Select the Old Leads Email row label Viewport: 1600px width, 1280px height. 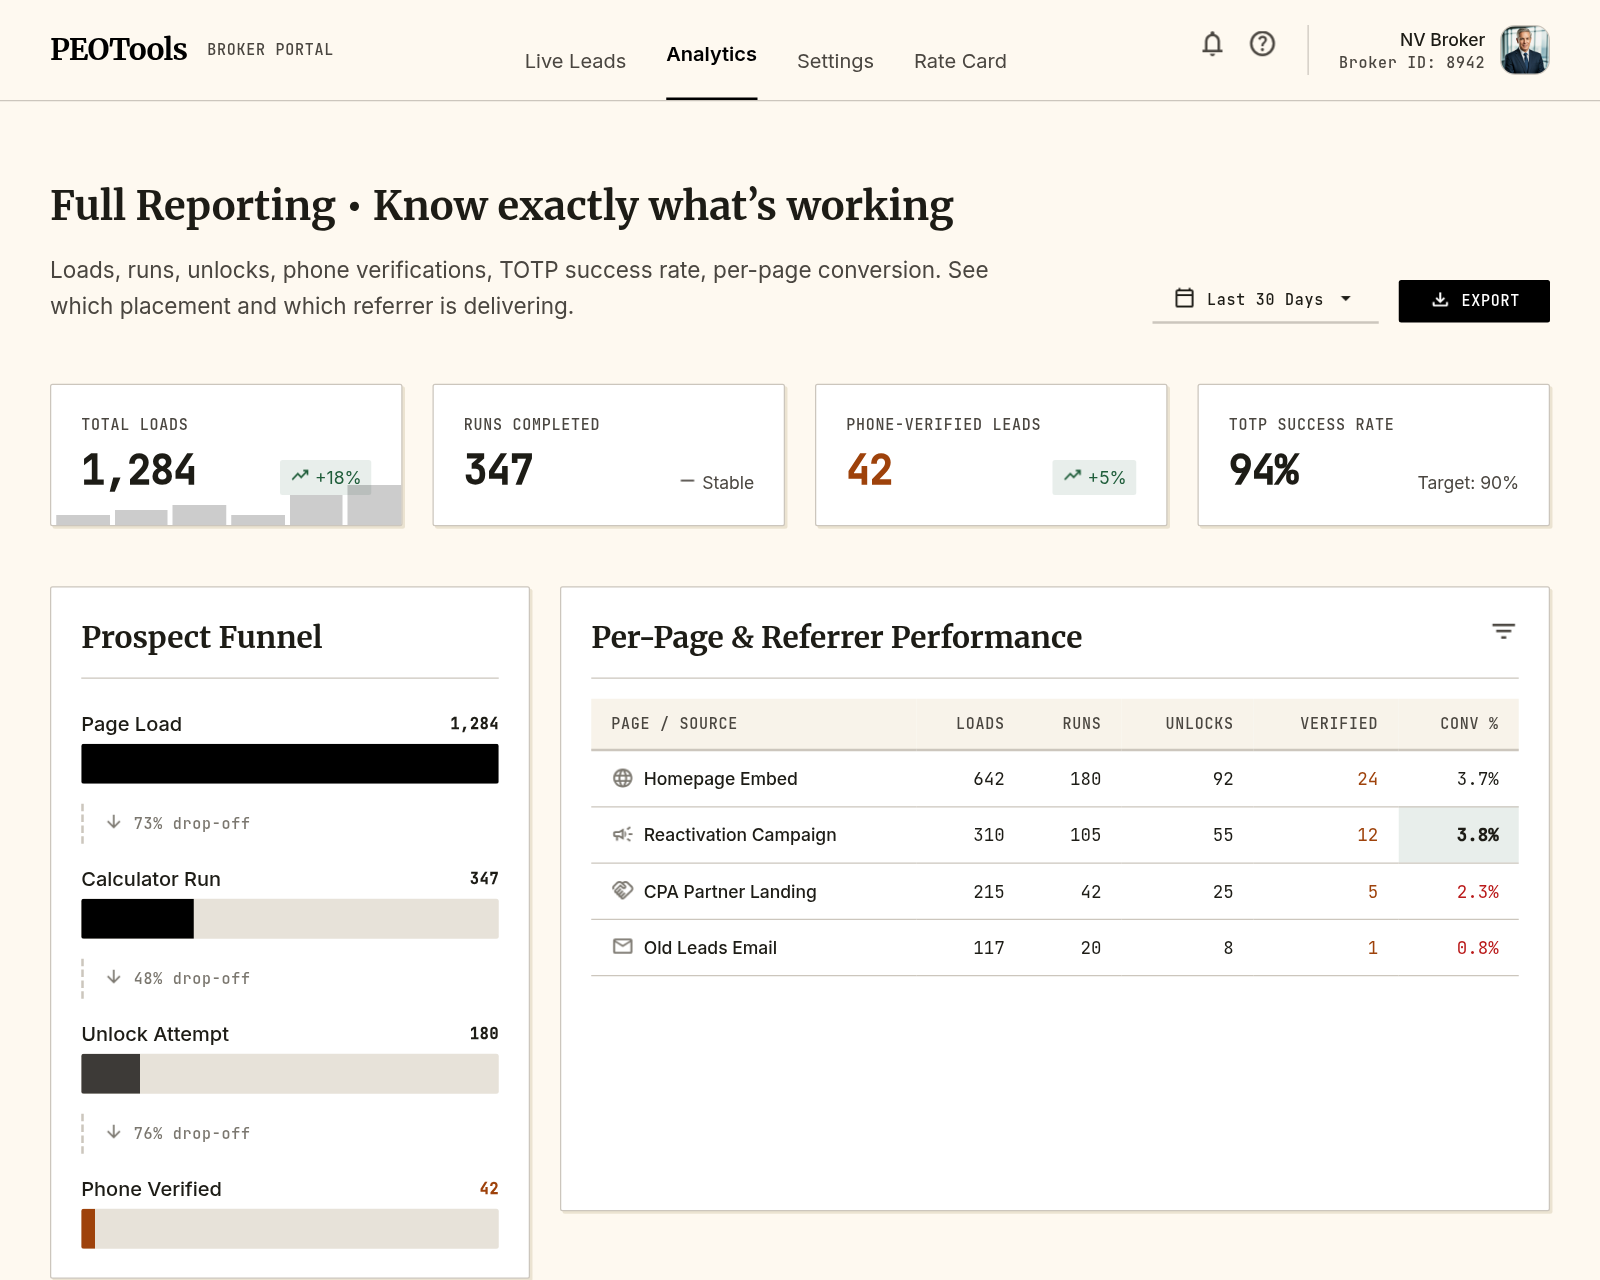710,948
